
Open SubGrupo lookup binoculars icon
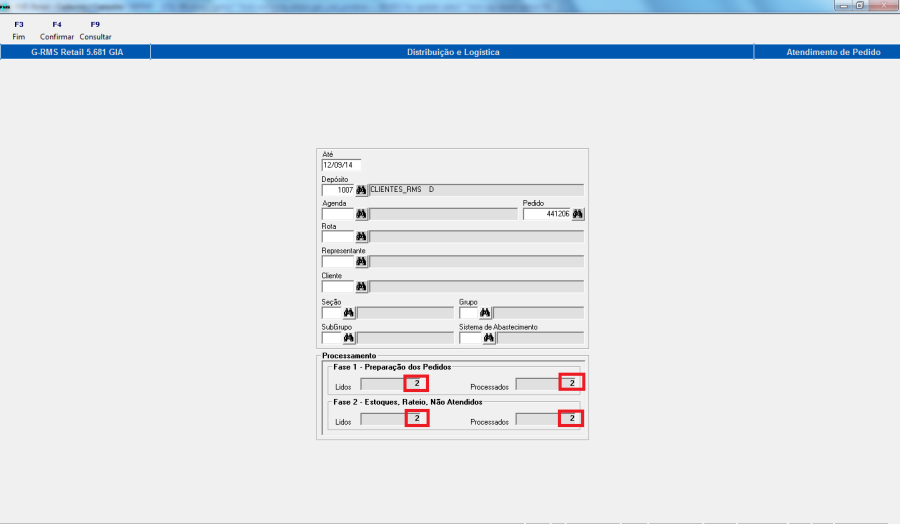coord(348,338)
